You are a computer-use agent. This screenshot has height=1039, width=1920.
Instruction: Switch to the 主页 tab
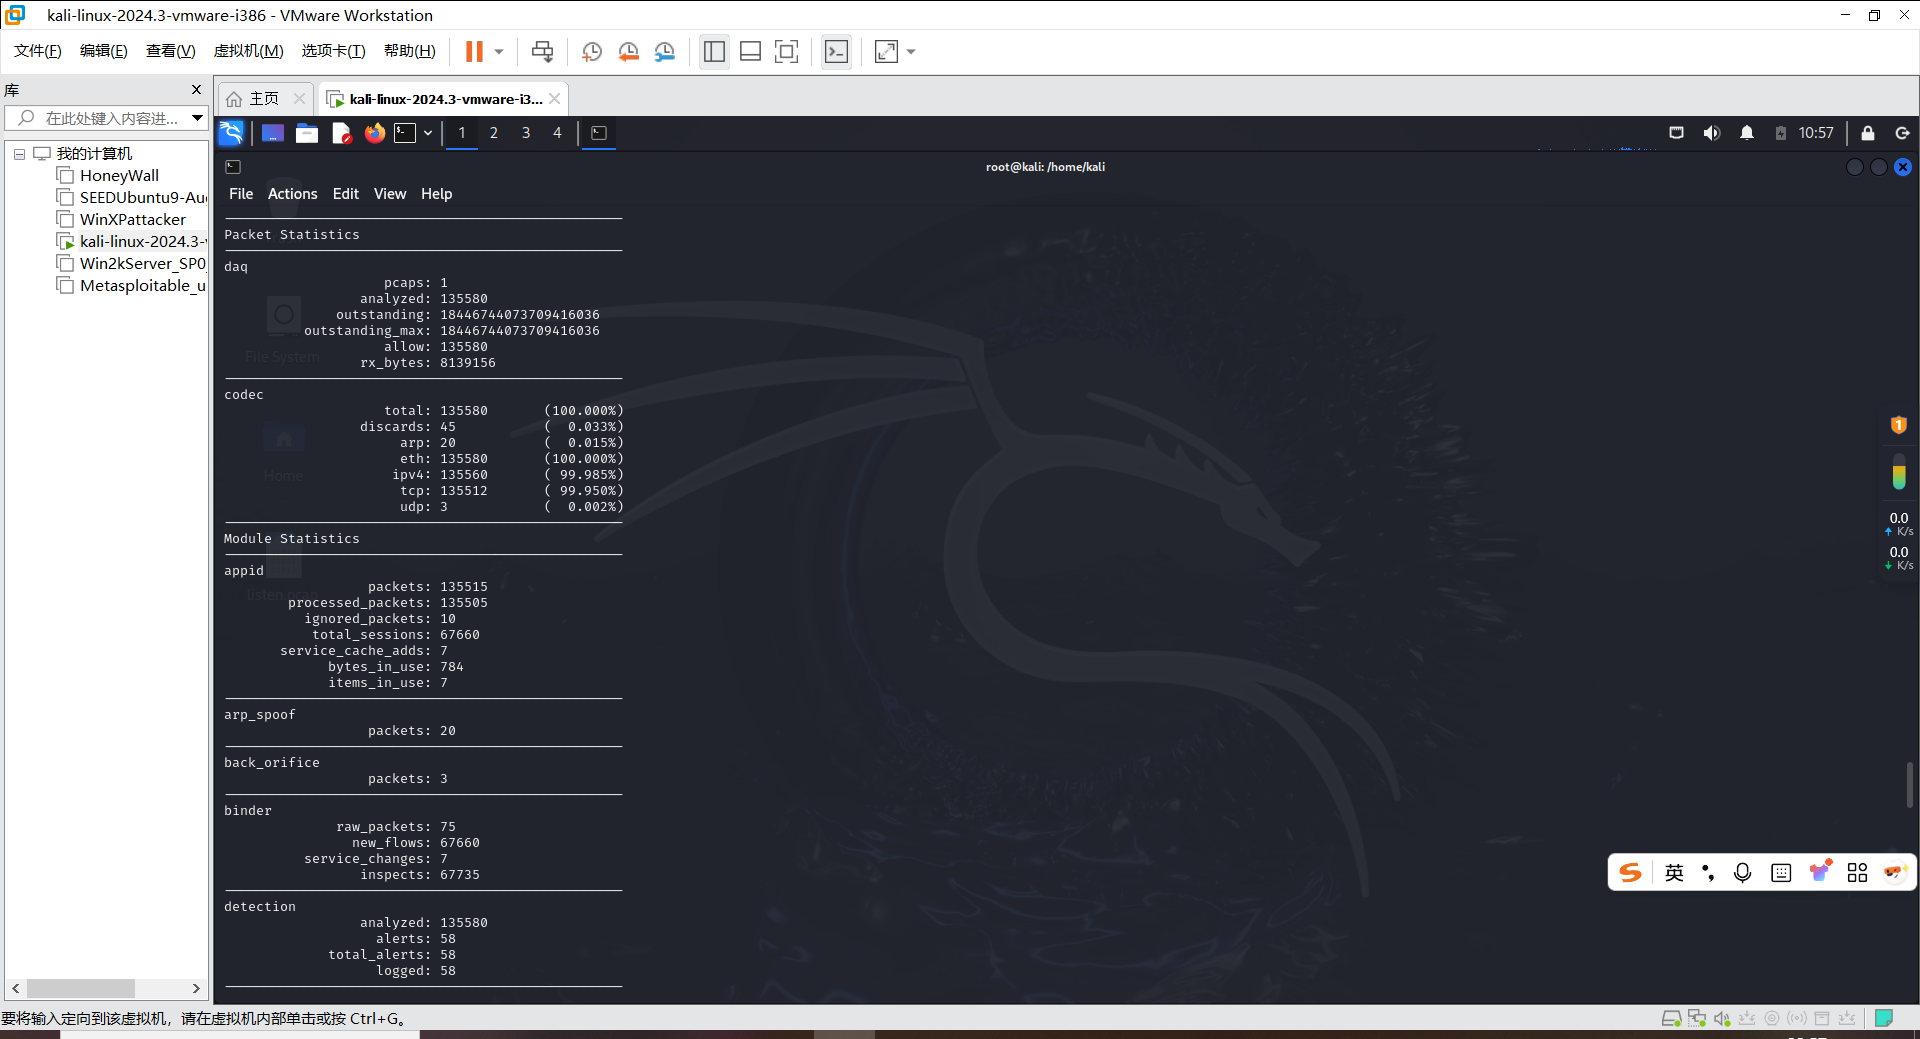pos(264,99)
